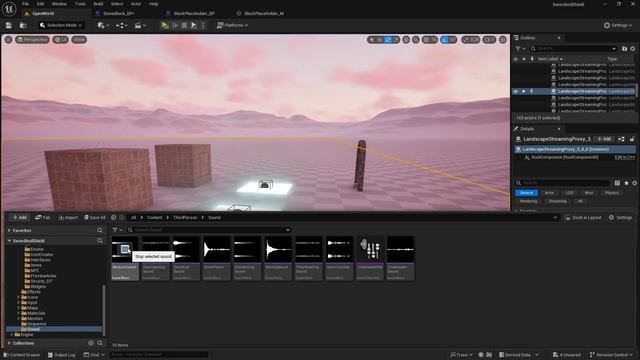
Task: Open the Details property matrix grid icon
Action: (617, 183)
